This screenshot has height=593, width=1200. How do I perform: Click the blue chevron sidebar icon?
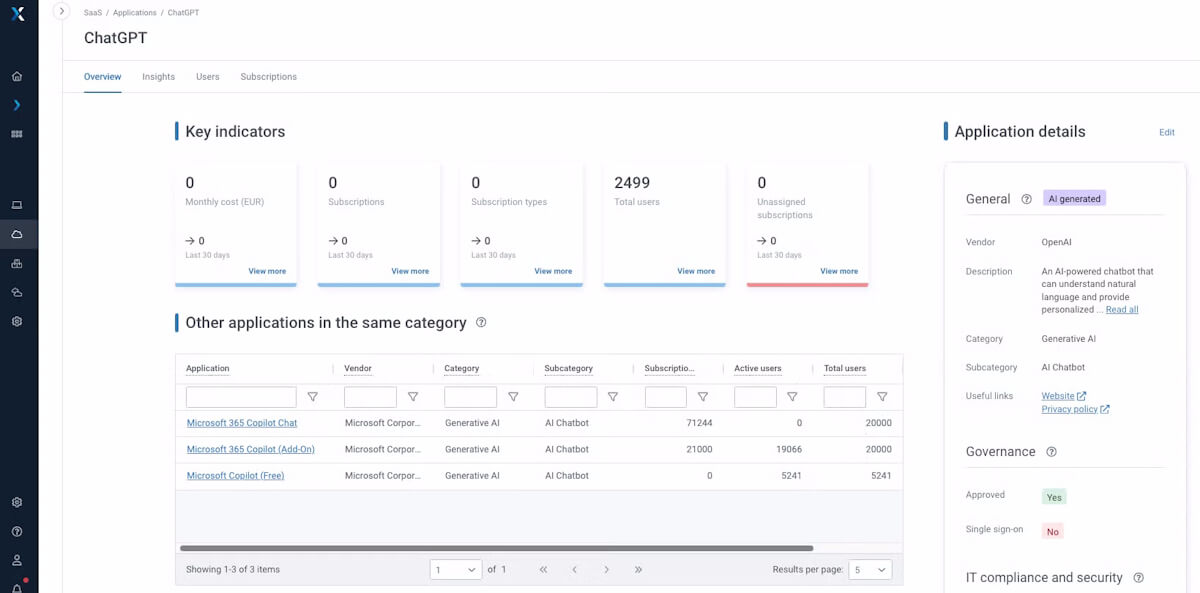coord(17,105)
